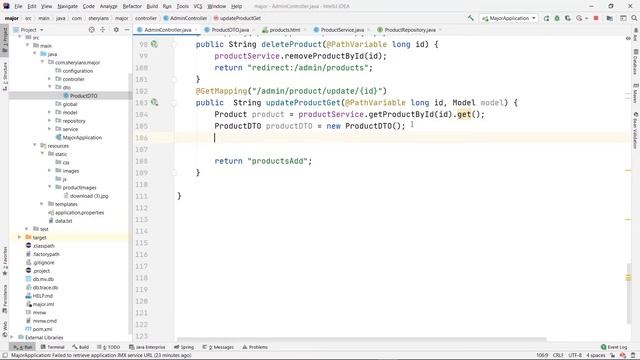Image resolution: width=640 pixels, height=360 pixels.
Task: Click the Rerun application icon
Action: point(547,18)
